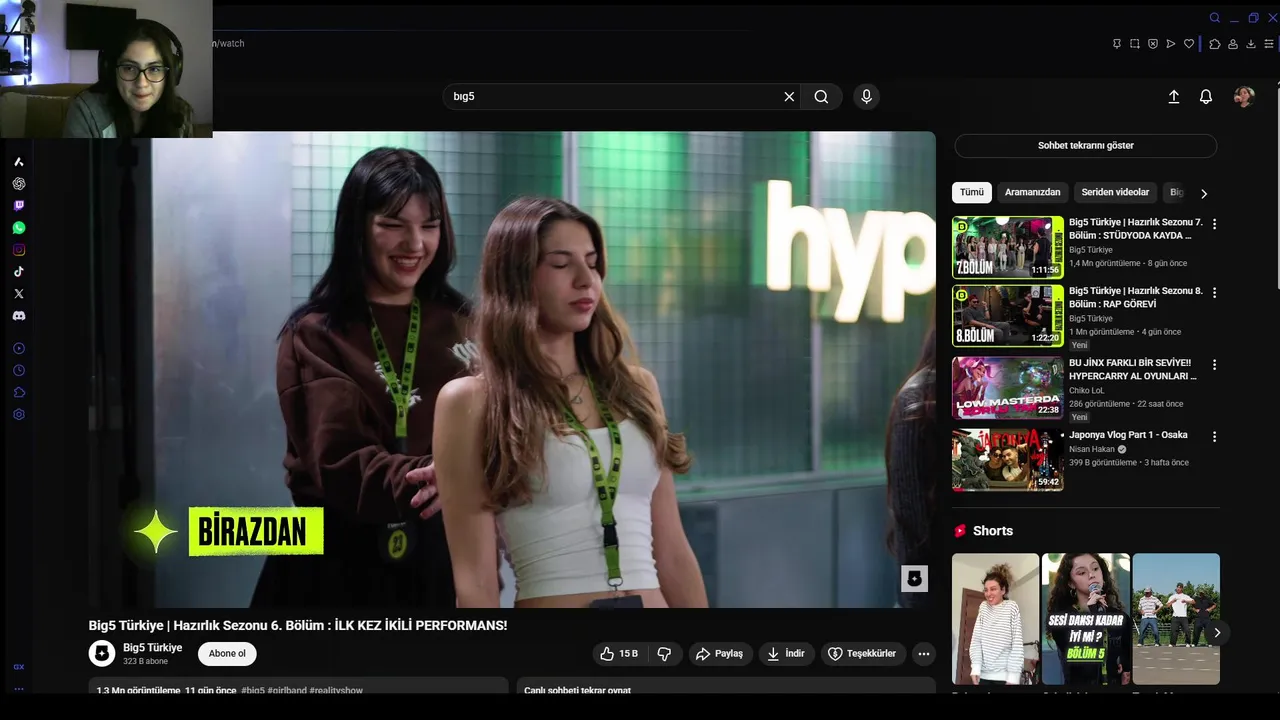The width and height of the screenshot is (1280, 720).
Task: Bookmark the page with the heart icon
Action: point(1189,44)
